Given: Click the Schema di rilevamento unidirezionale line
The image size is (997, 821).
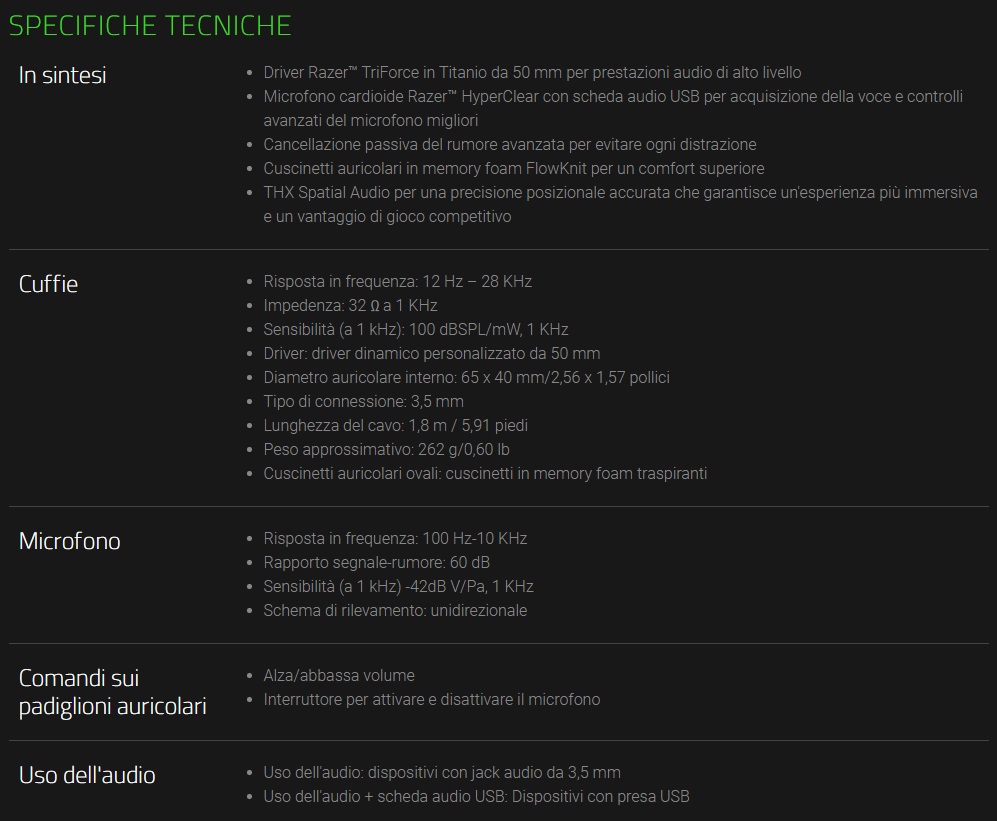Looking at the screenshot, I should pyautogui.click(x=395, y=610).
